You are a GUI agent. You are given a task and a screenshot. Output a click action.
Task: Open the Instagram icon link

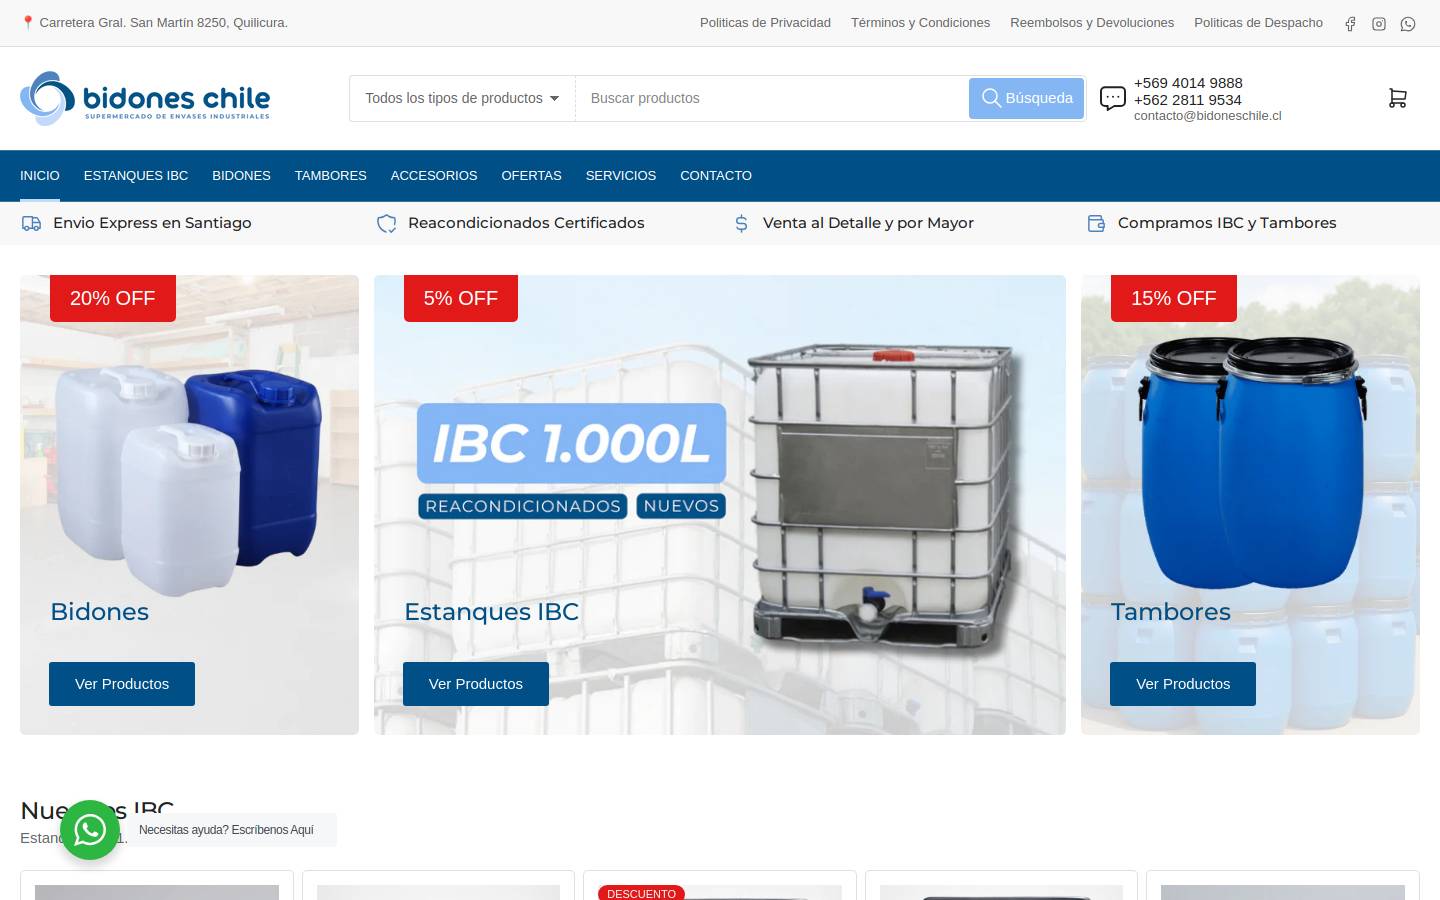(1379, 24)
